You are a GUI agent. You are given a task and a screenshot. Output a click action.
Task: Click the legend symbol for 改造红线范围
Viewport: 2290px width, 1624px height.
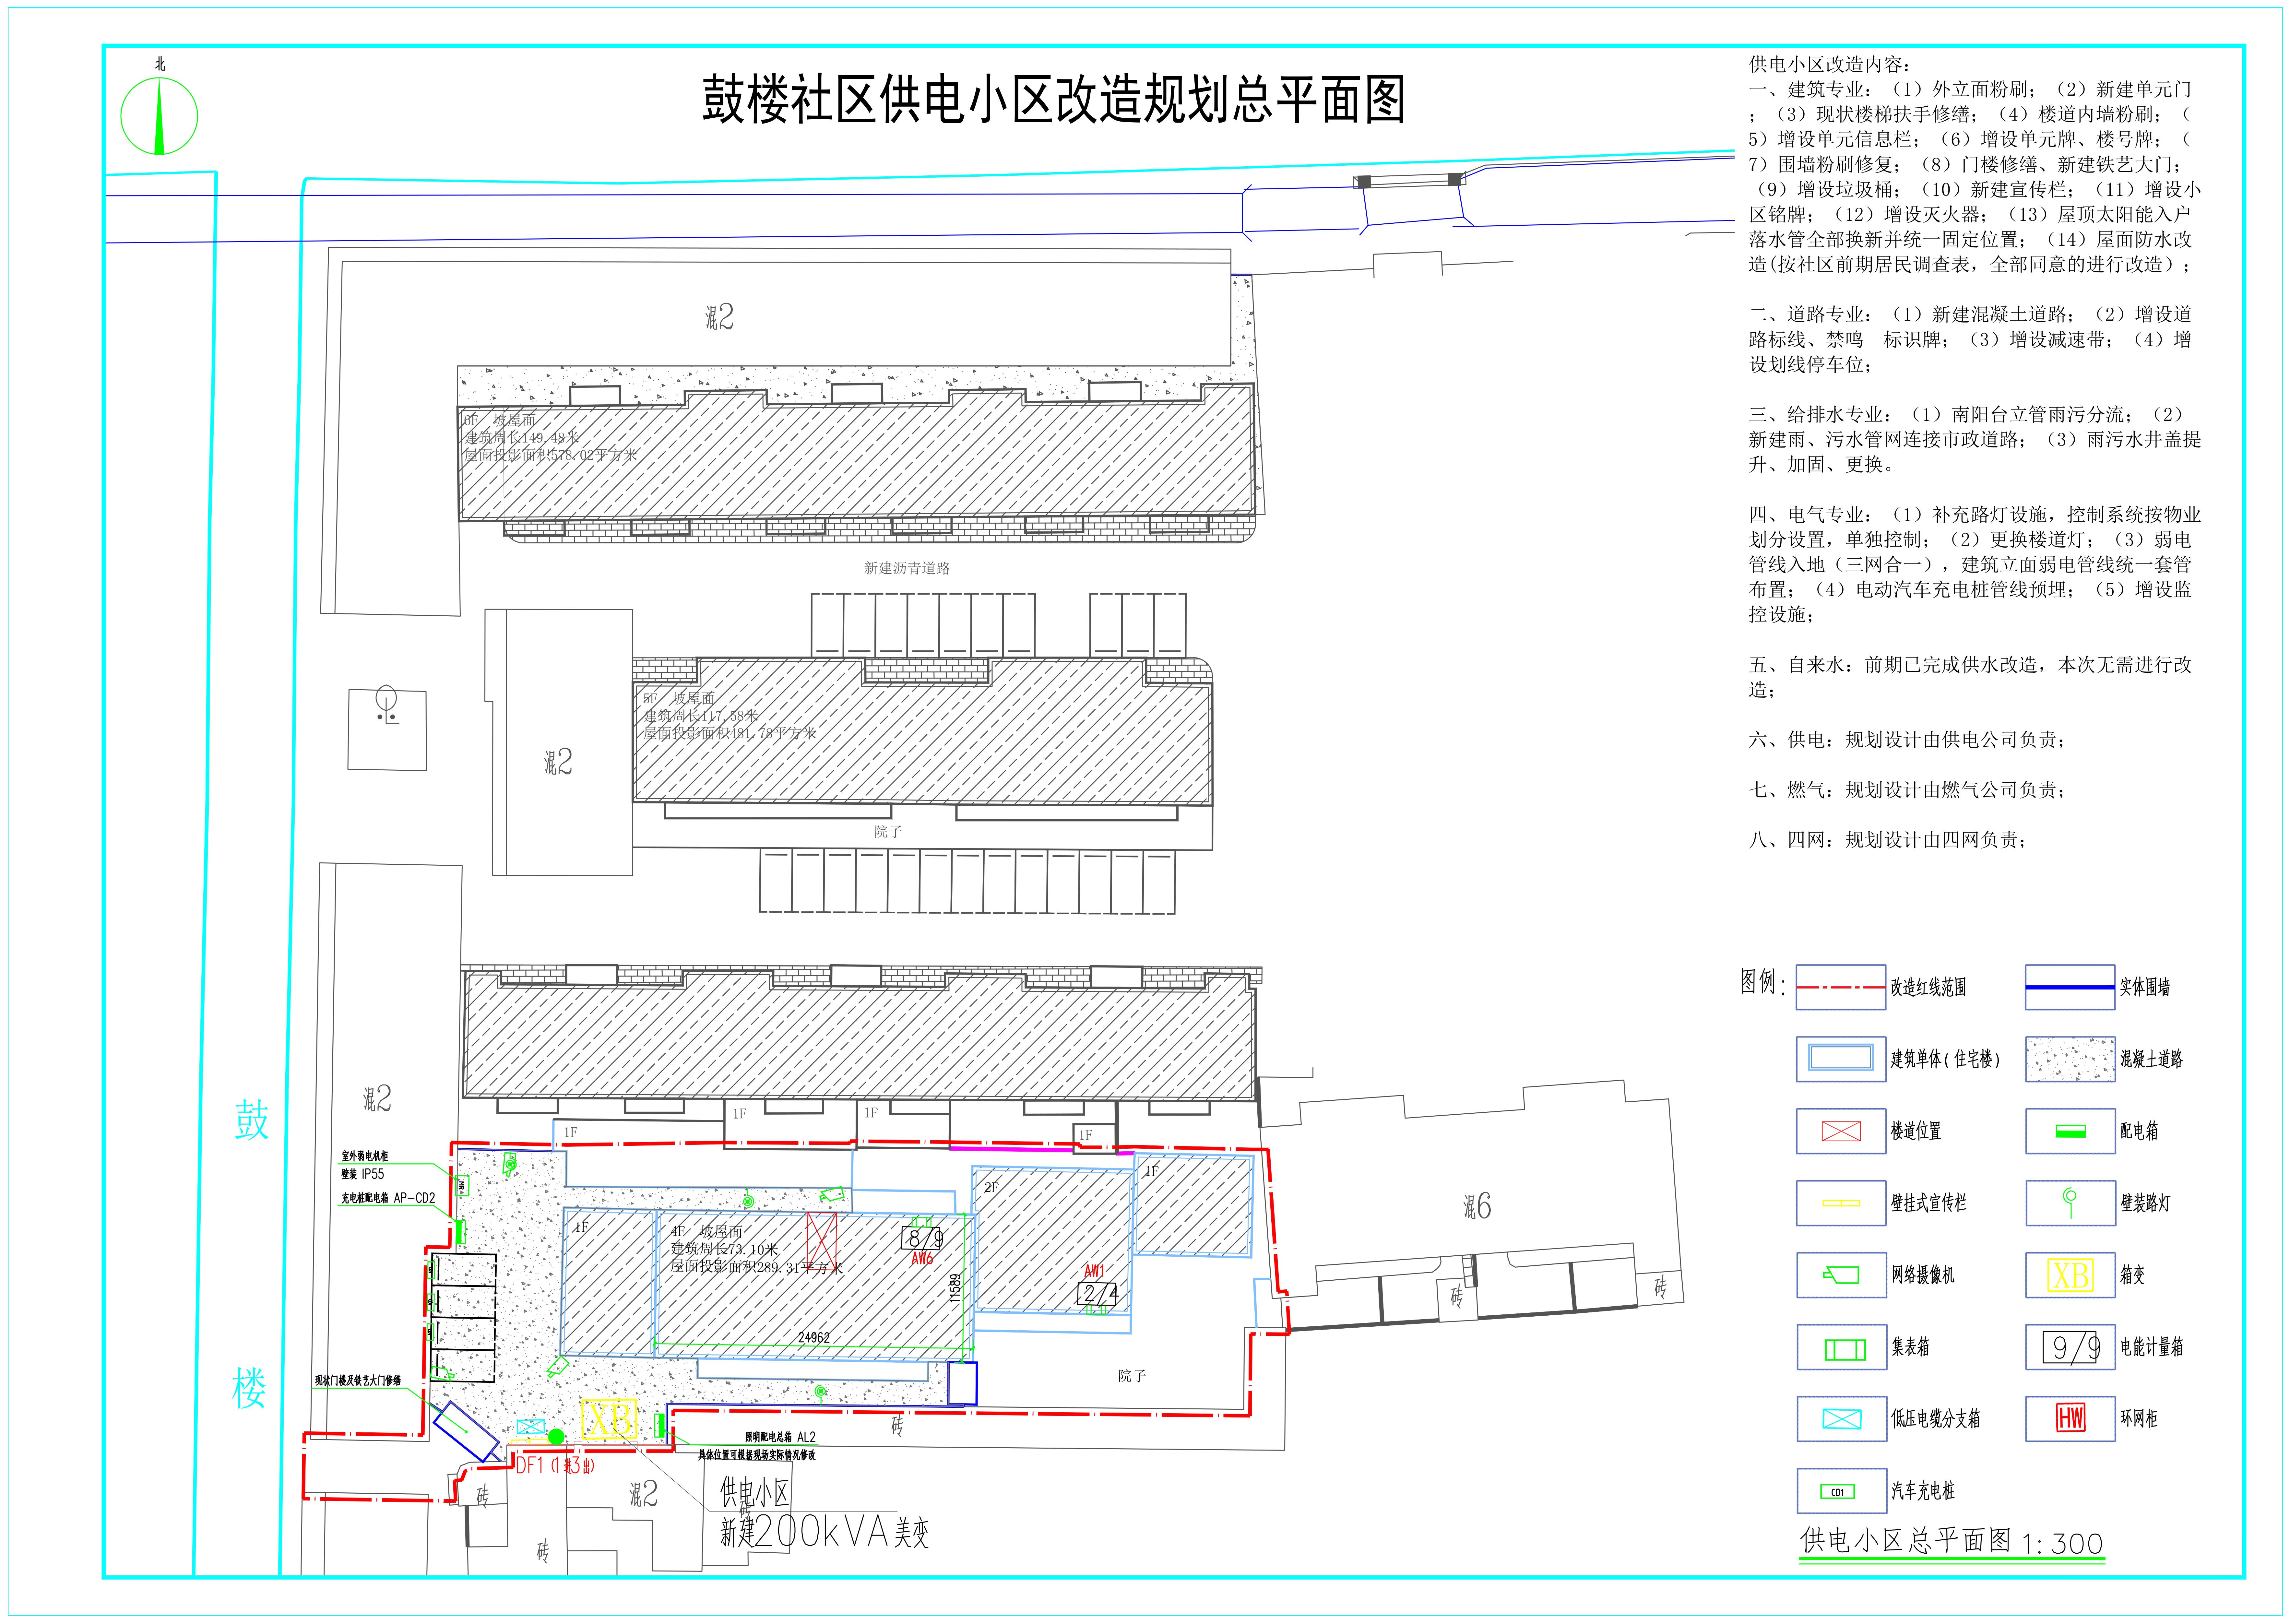[x=1841, y=987]
